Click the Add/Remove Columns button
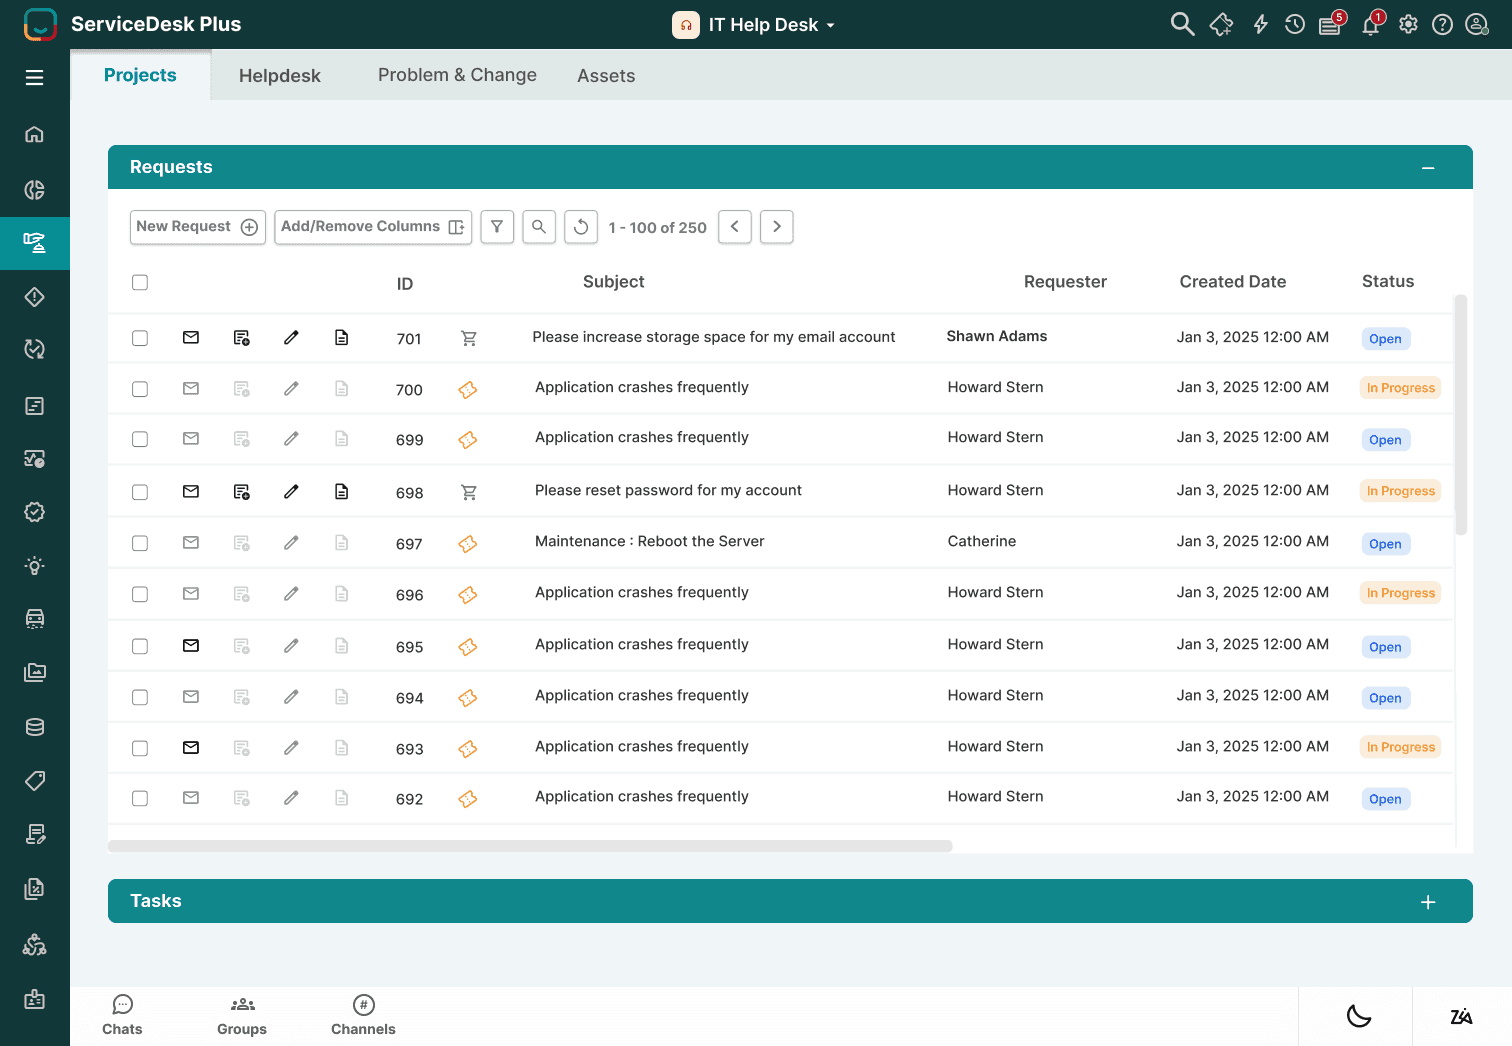This screenshot has height=1046, width=1512. 372,227
